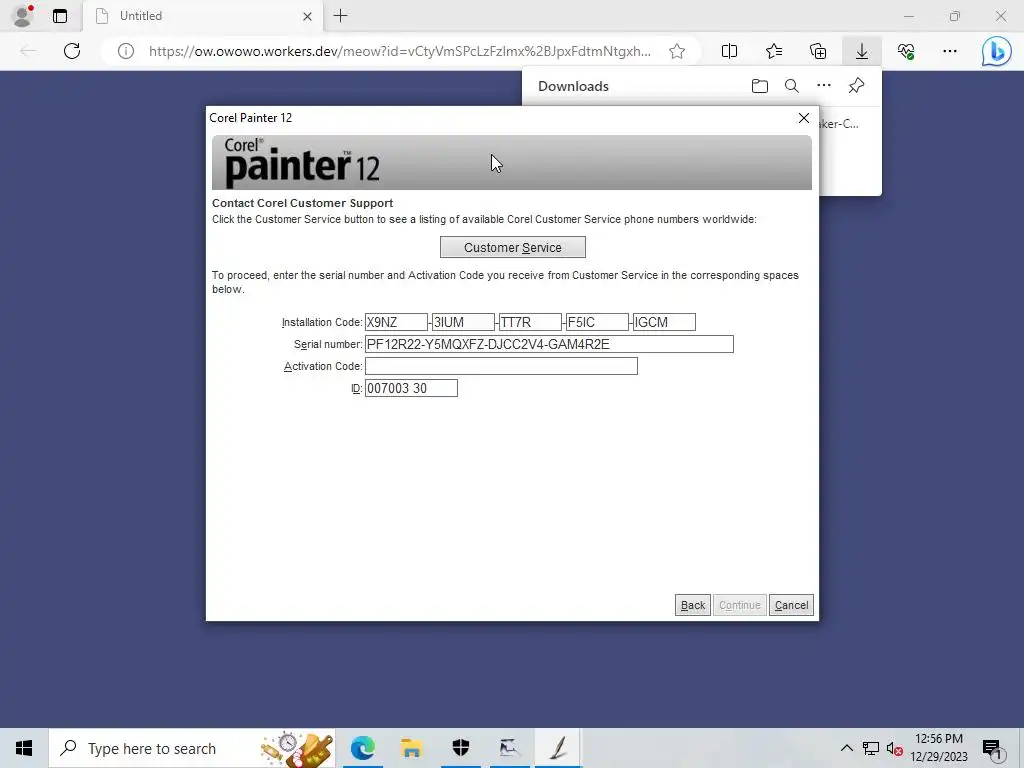Go Back in Corel Painter dialog
This screenshot has width=1024, height=768.
(x=692, y=605)
